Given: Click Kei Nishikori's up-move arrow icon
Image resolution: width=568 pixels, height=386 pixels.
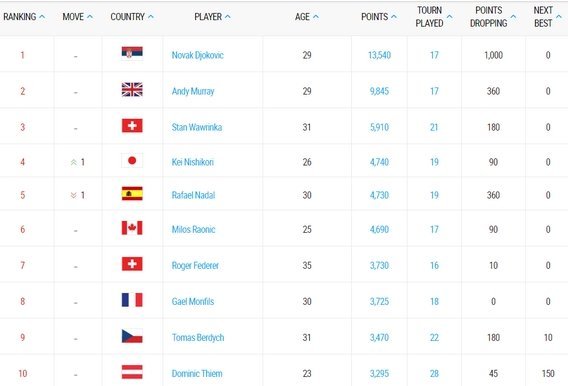Looking at the screenshot, I should [74, 162].
